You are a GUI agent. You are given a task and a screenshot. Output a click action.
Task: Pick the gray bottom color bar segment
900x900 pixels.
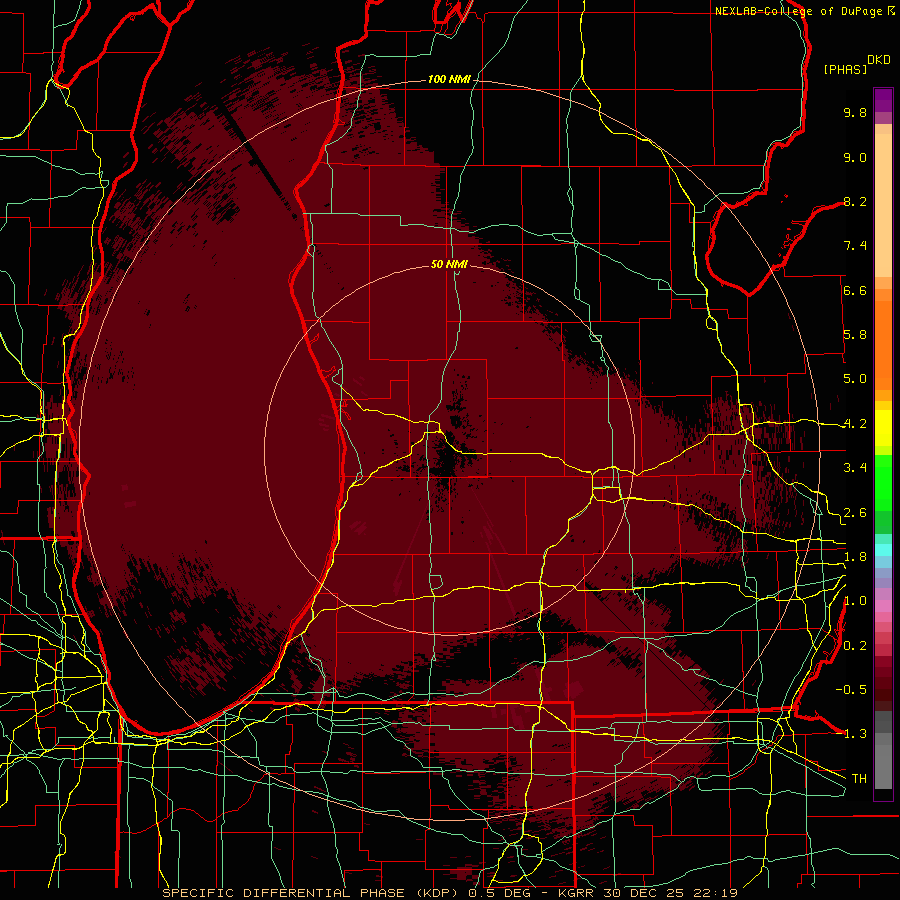pos(883,766)
